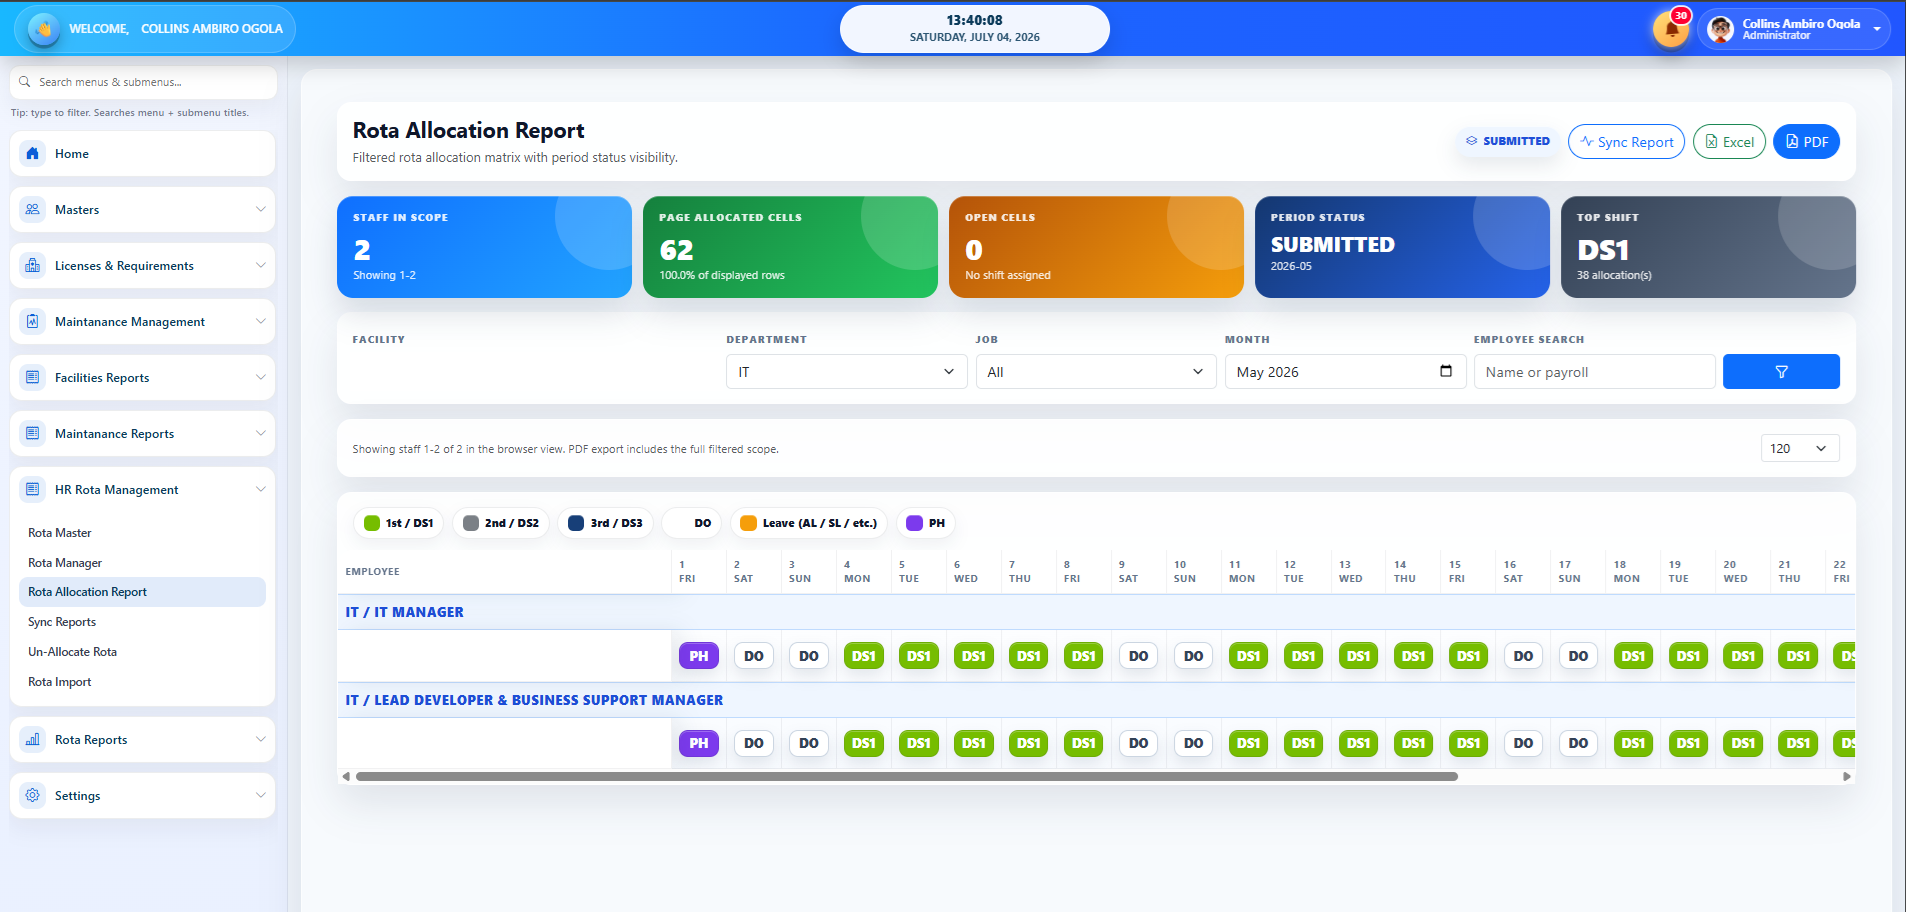Click the Top Shift DS1 card
1906x912 pixels.
coord(1708,247)
